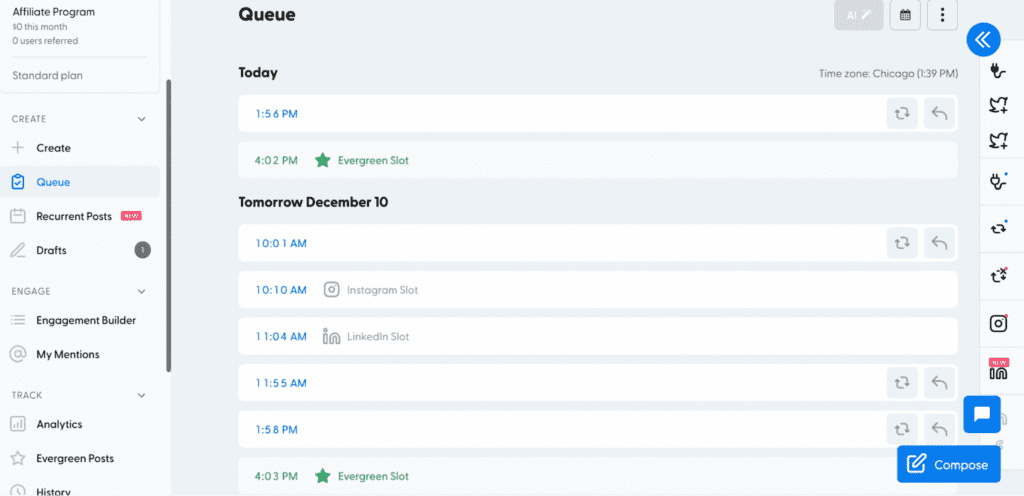Click the retweet icon on the 1:56 PM slot
The width and height of the screenshot is (1024, 496).
pos(902,114)
